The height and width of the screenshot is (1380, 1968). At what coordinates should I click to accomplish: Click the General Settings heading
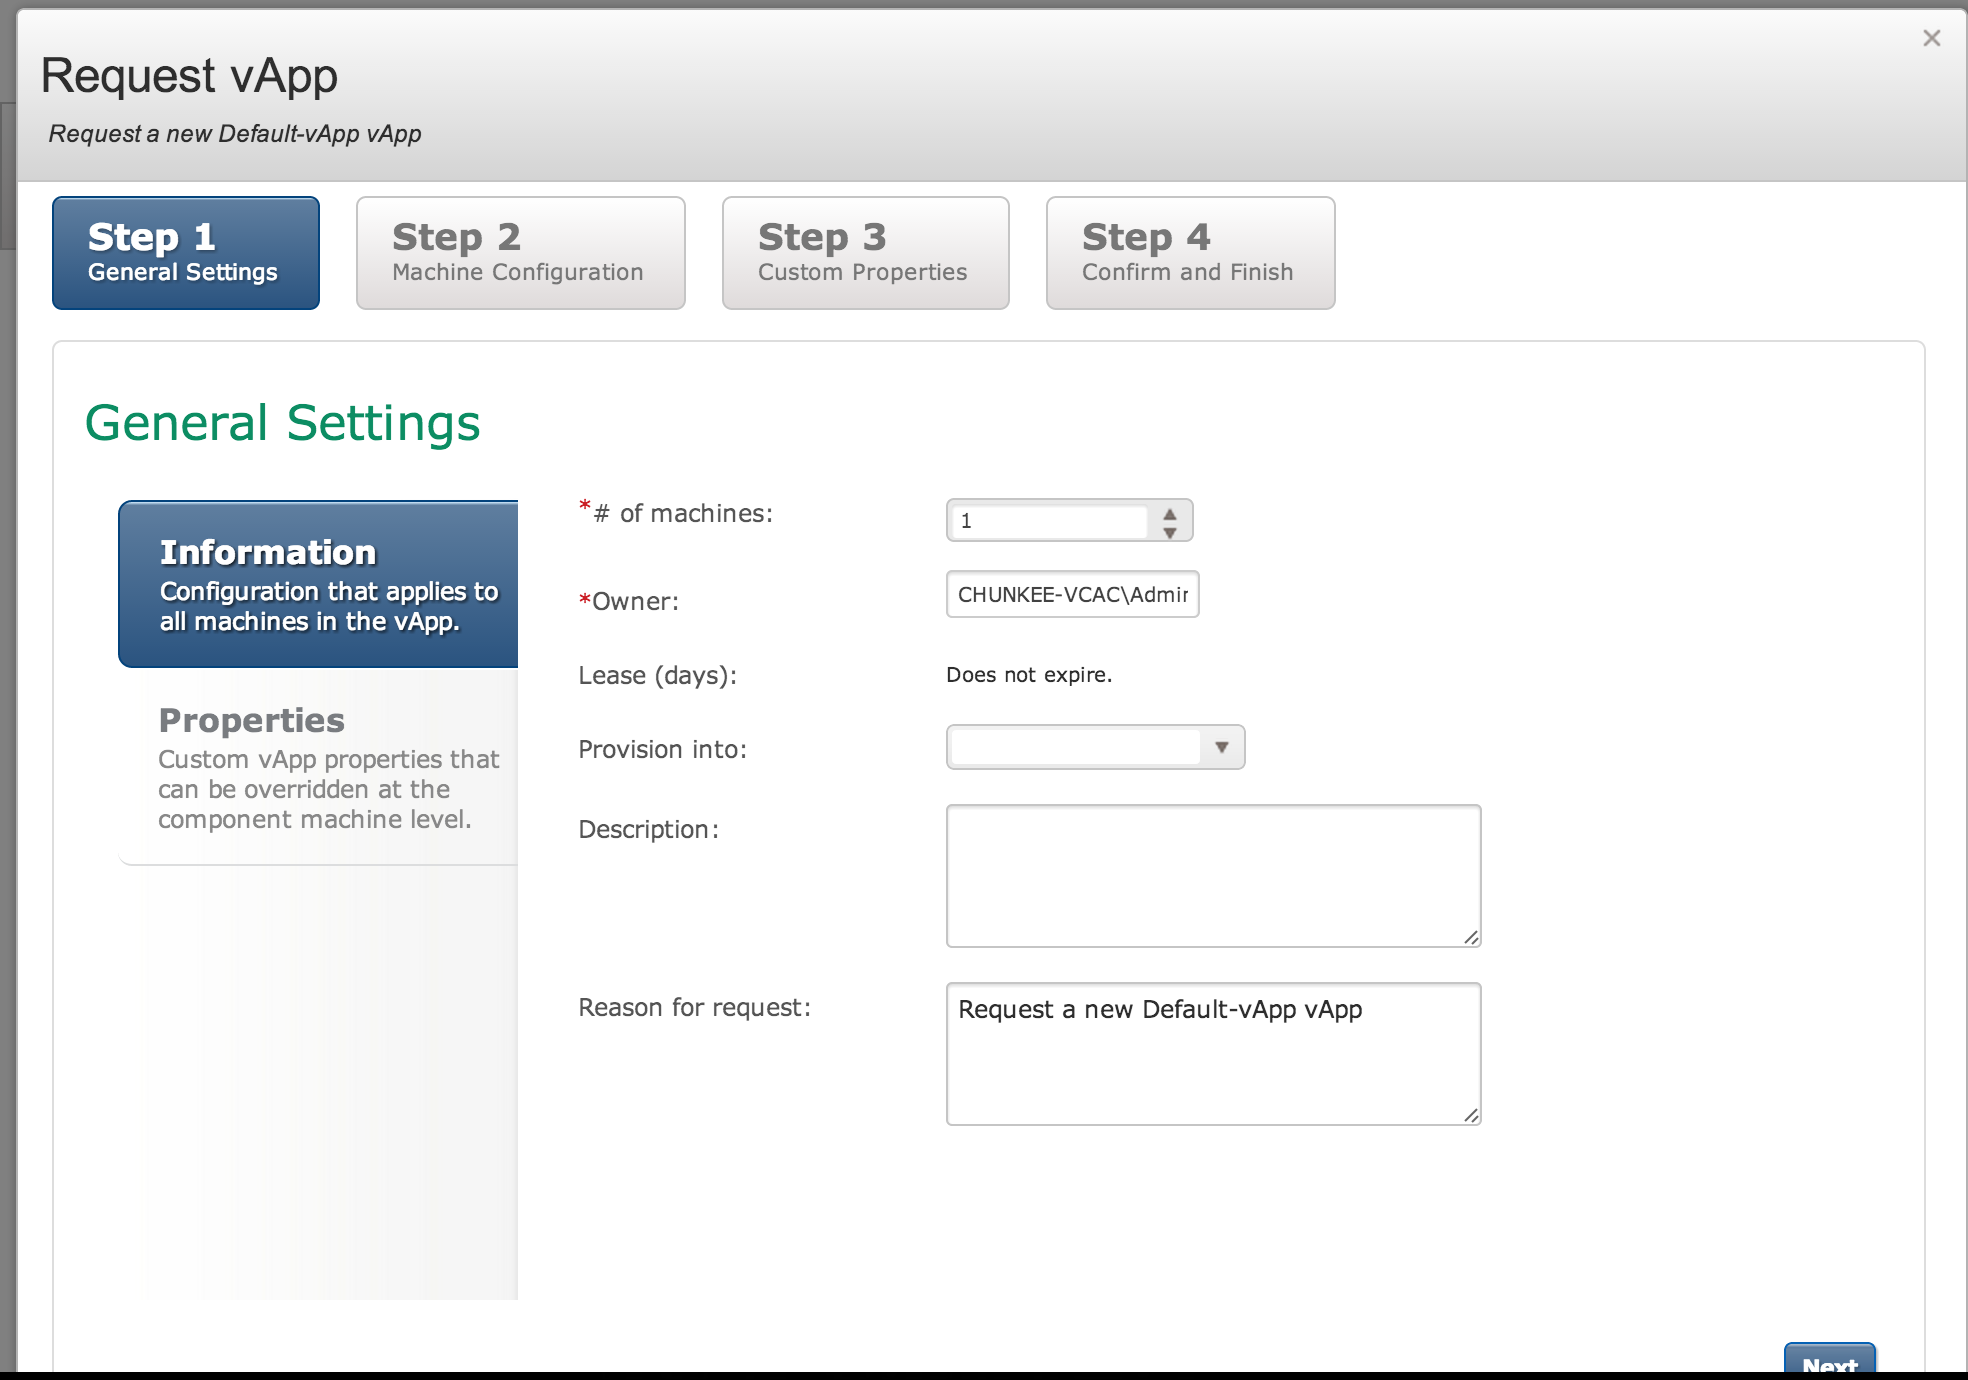tap(282, 423)
